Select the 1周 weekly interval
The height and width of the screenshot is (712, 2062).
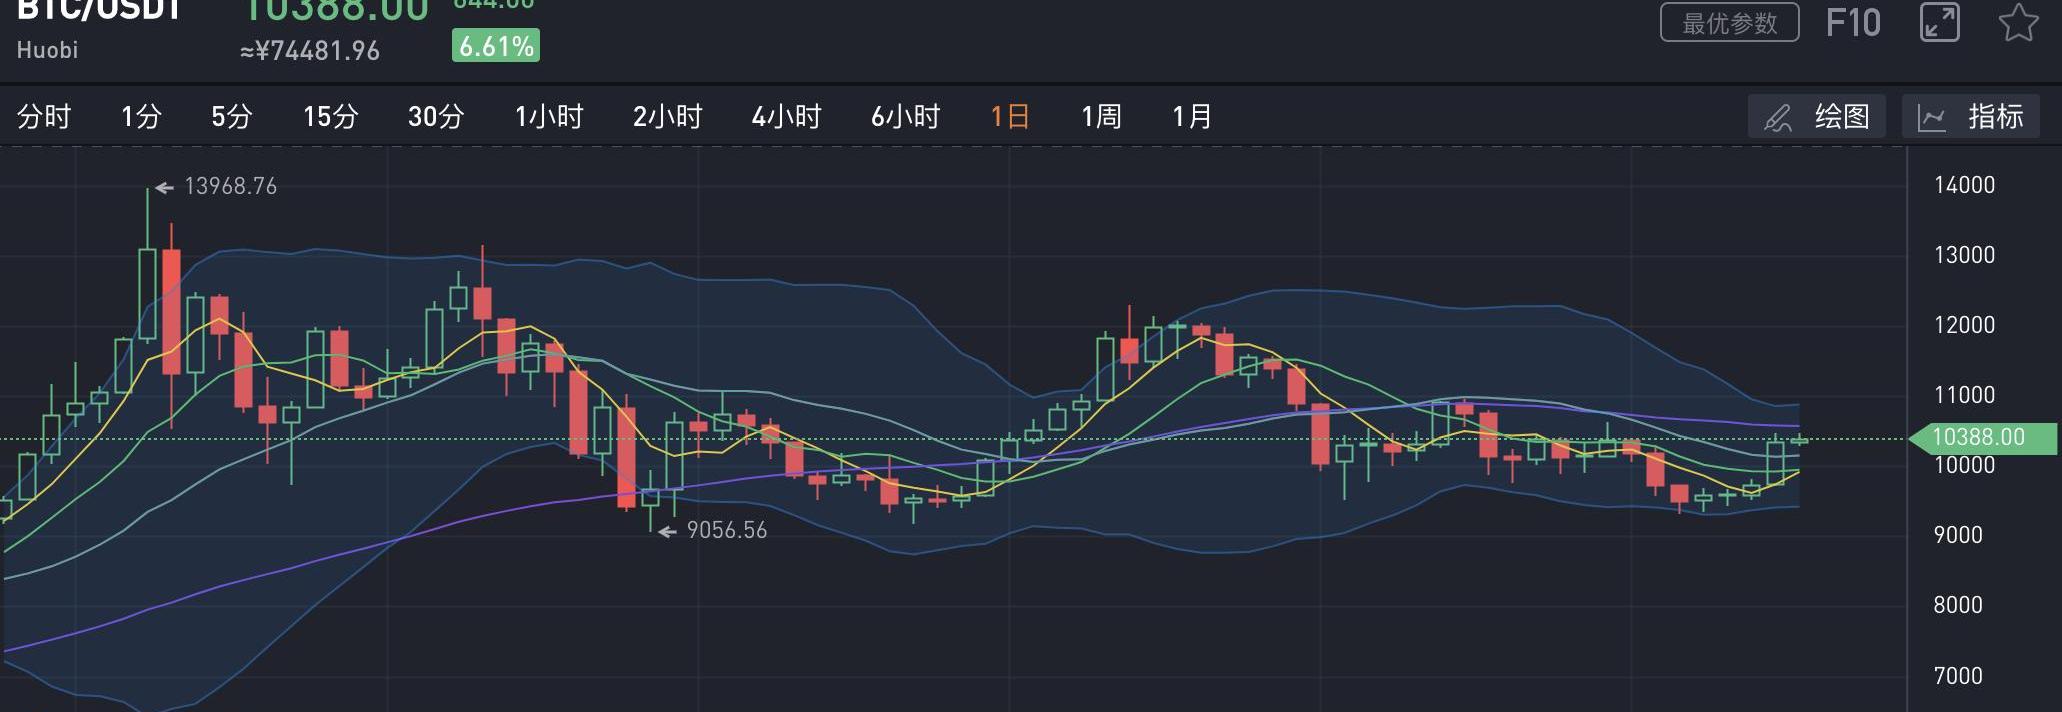[1101, 117]
